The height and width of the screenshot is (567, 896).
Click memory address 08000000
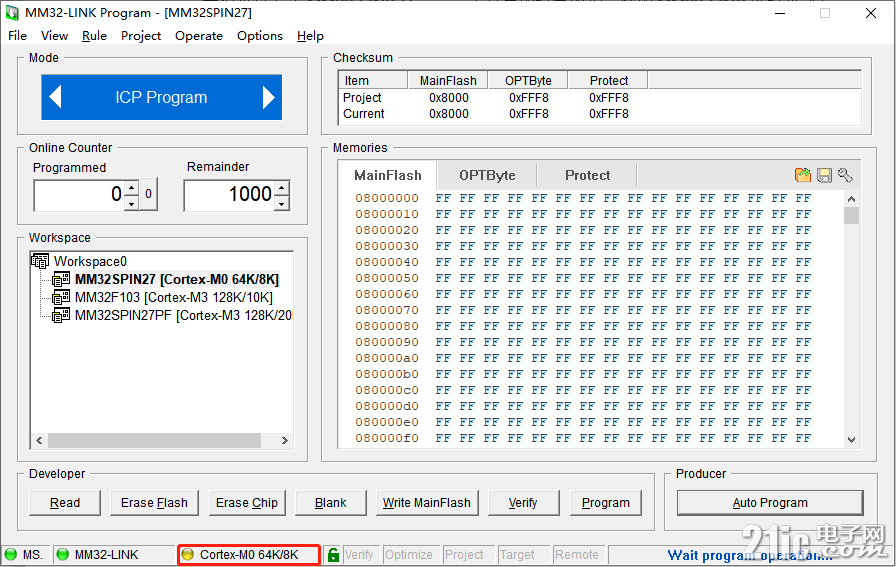click(x=387, y=198)
